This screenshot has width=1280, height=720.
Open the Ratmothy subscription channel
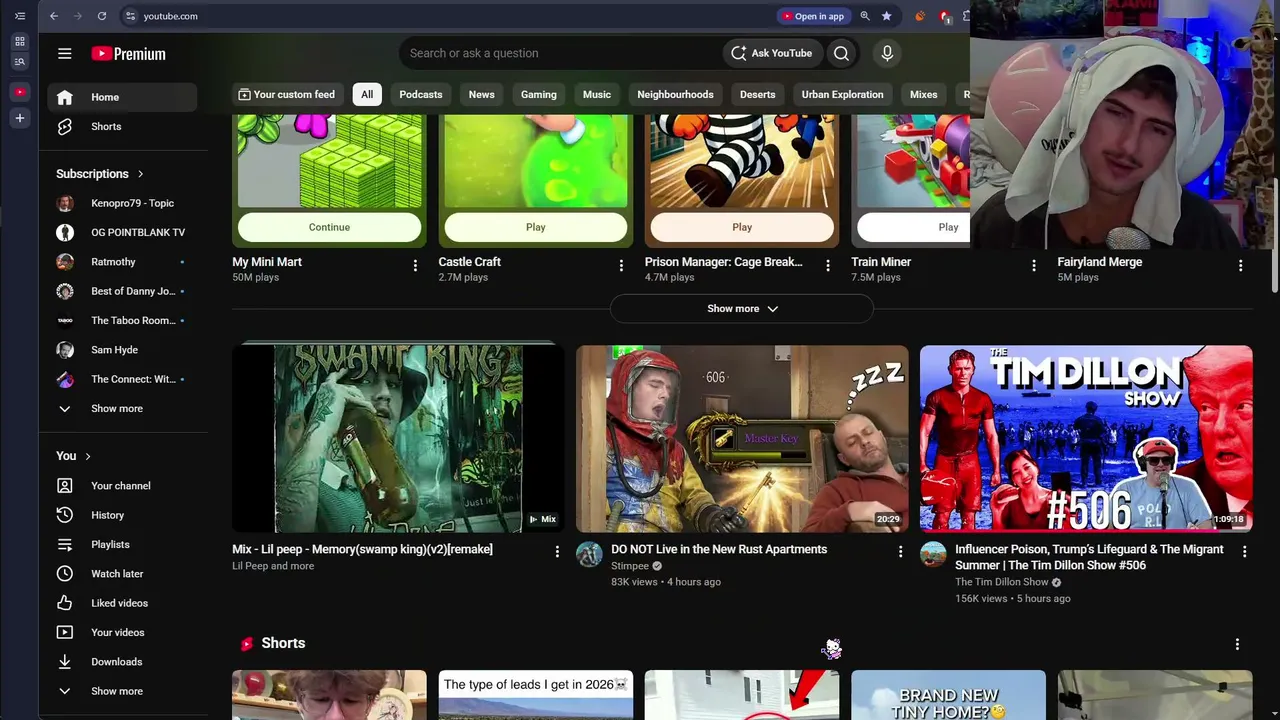[x=122, y=262]
